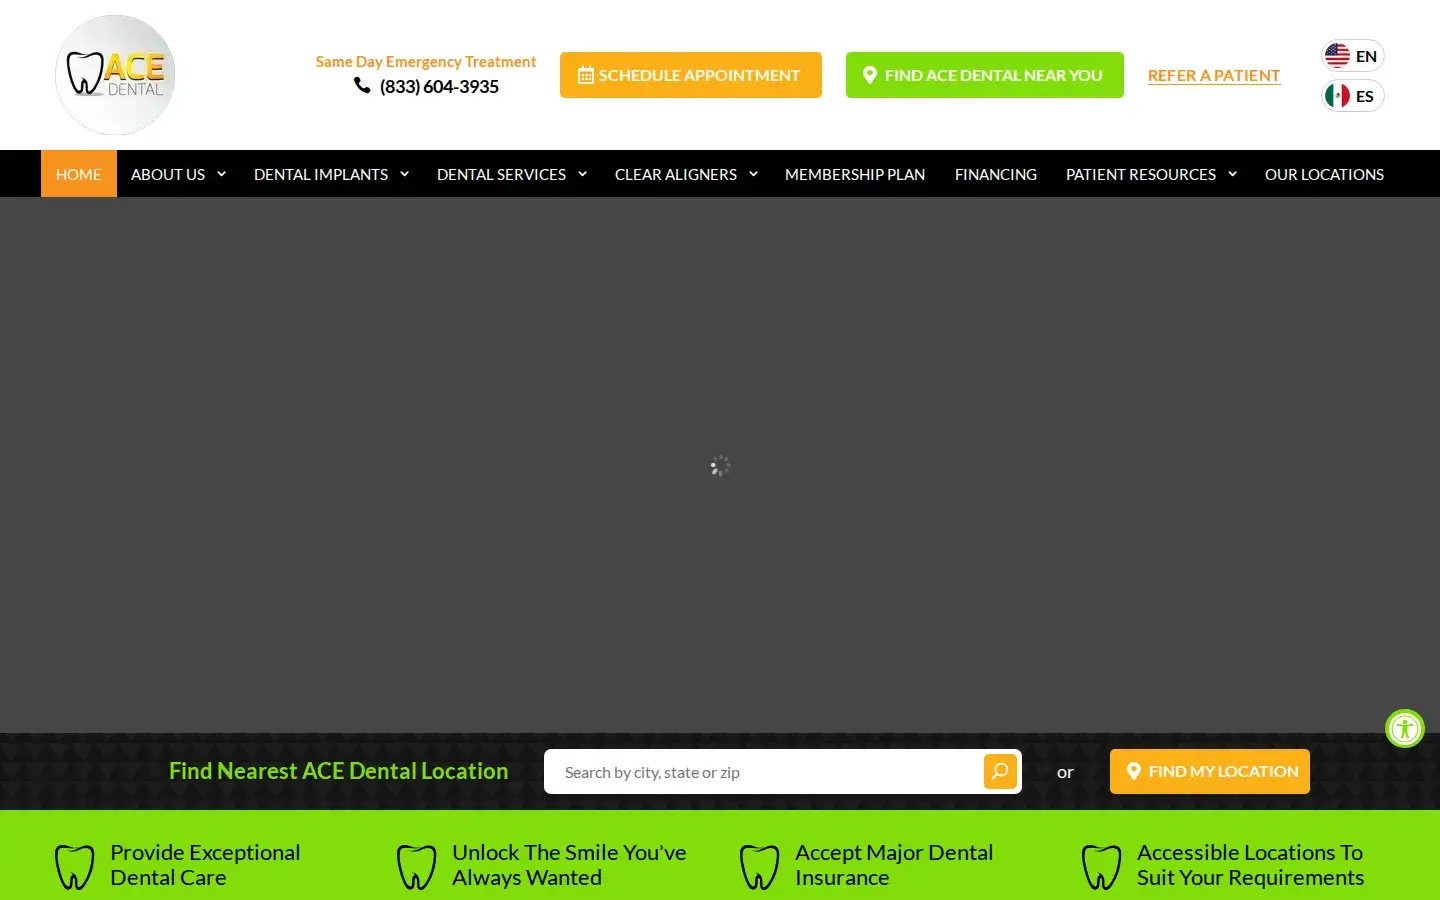The height and width of the screenshot is (900, 1440).
Task: Go to Our Locations page
Action: [x=1324, y=174]
